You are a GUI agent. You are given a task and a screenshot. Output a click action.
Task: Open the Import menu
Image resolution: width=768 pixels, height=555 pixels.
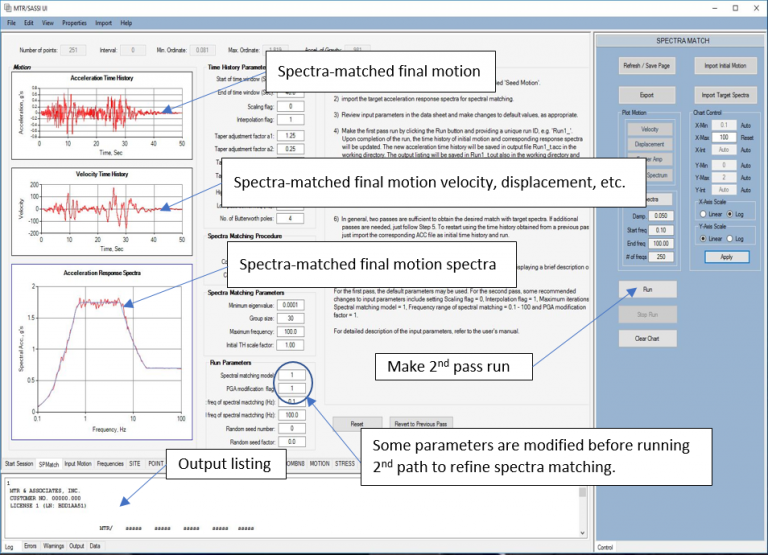[103, 22]
